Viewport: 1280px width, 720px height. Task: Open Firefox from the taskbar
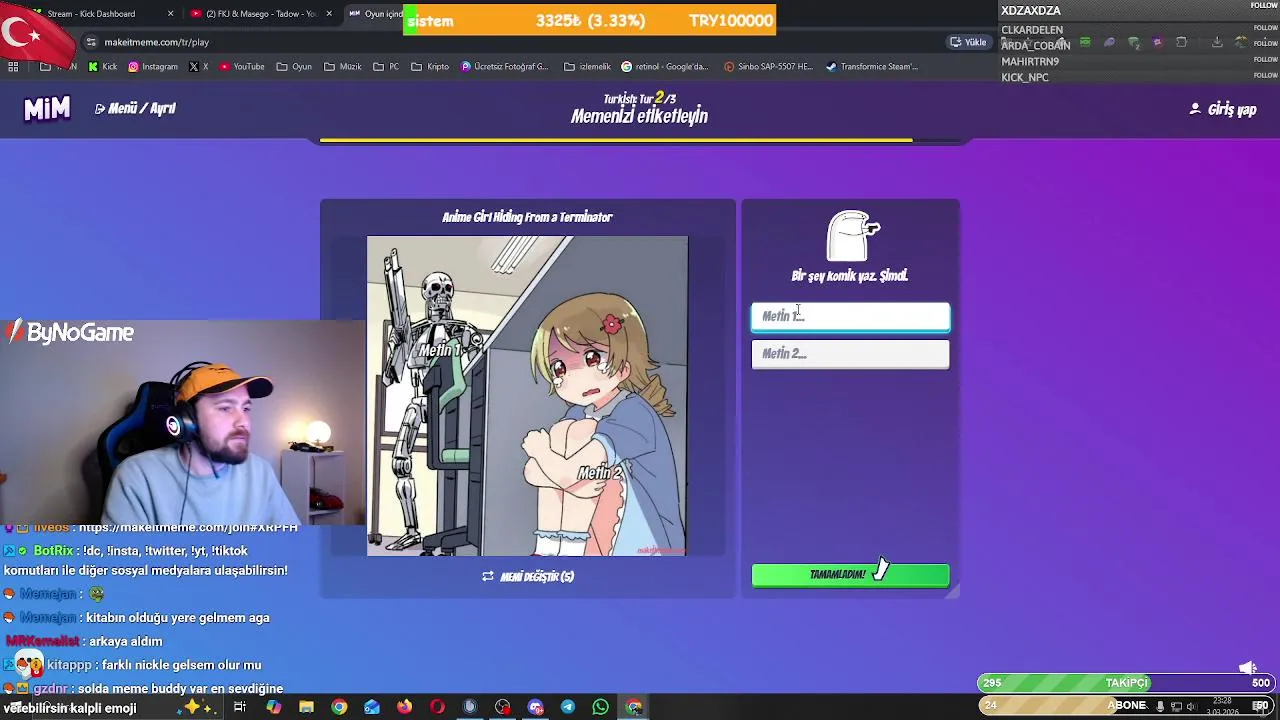click(x=404, y=707)
